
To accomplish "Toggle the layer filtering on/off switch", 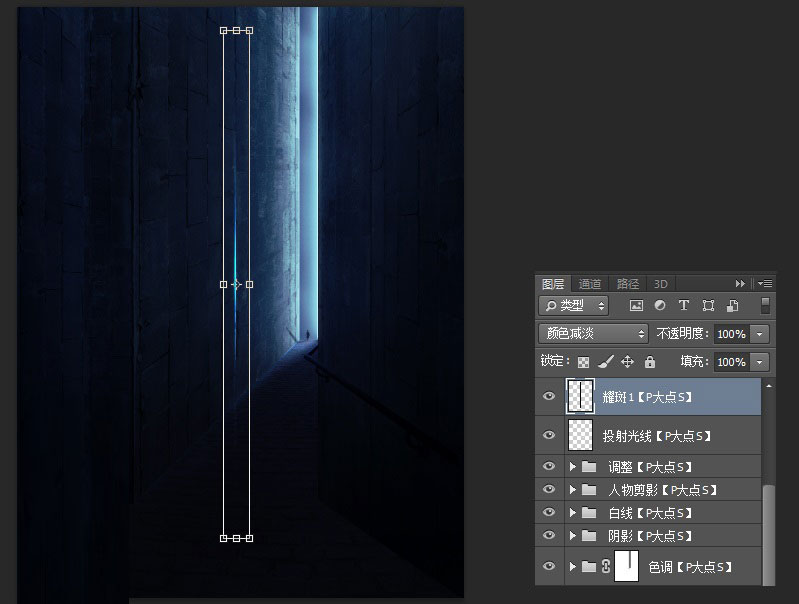I will 765,305.
